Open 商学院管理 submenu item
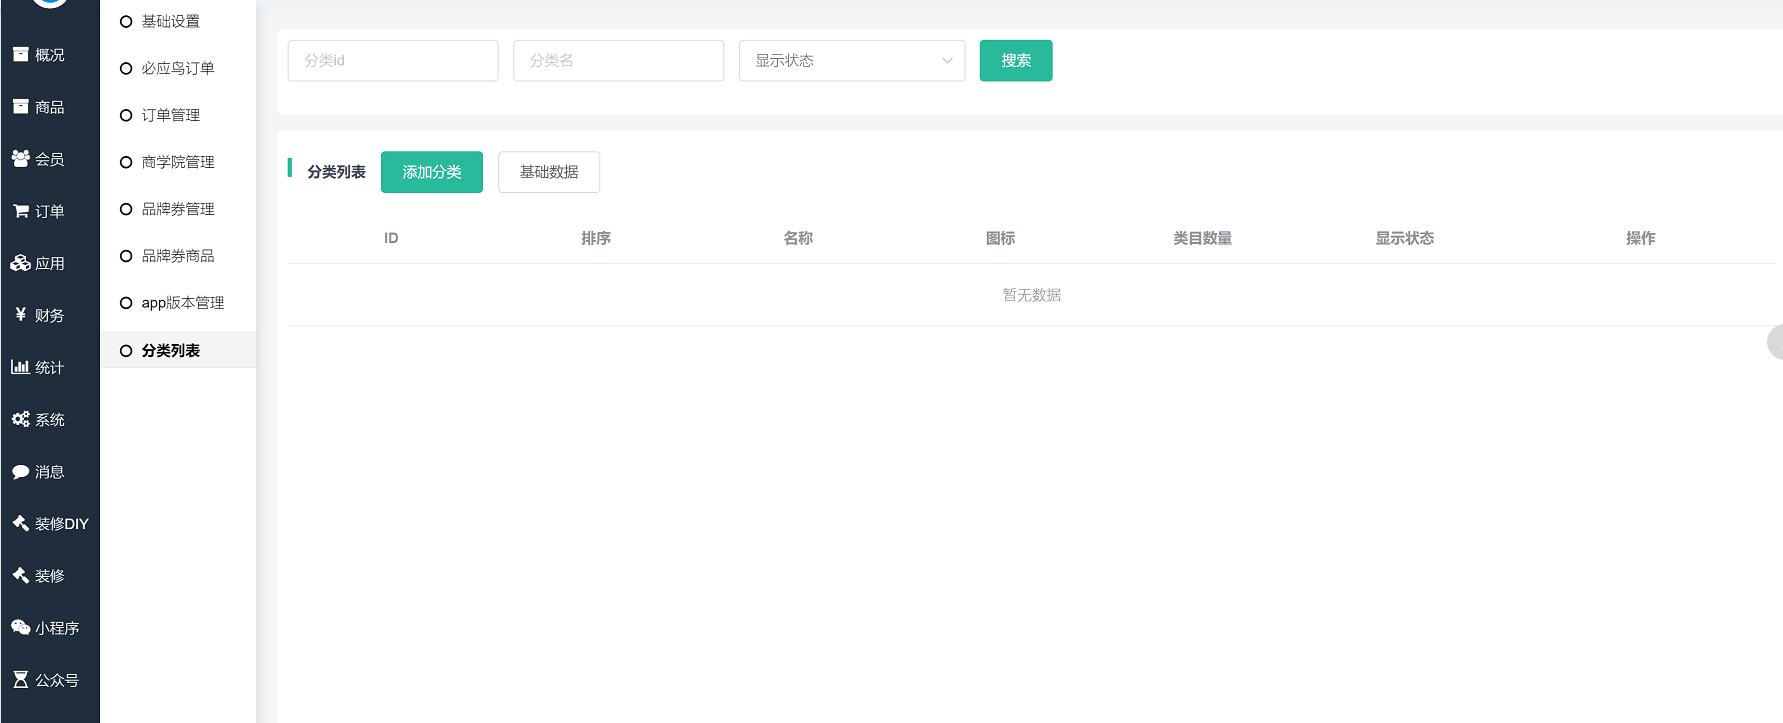 [178, 162]
